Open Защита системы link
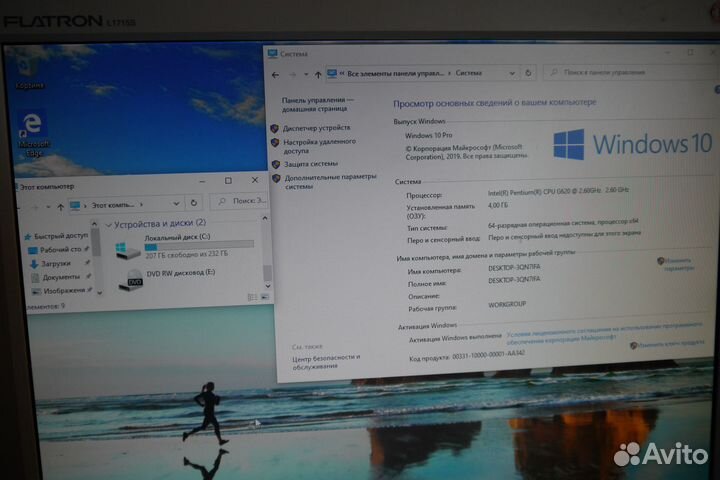 tap(310, 163)
